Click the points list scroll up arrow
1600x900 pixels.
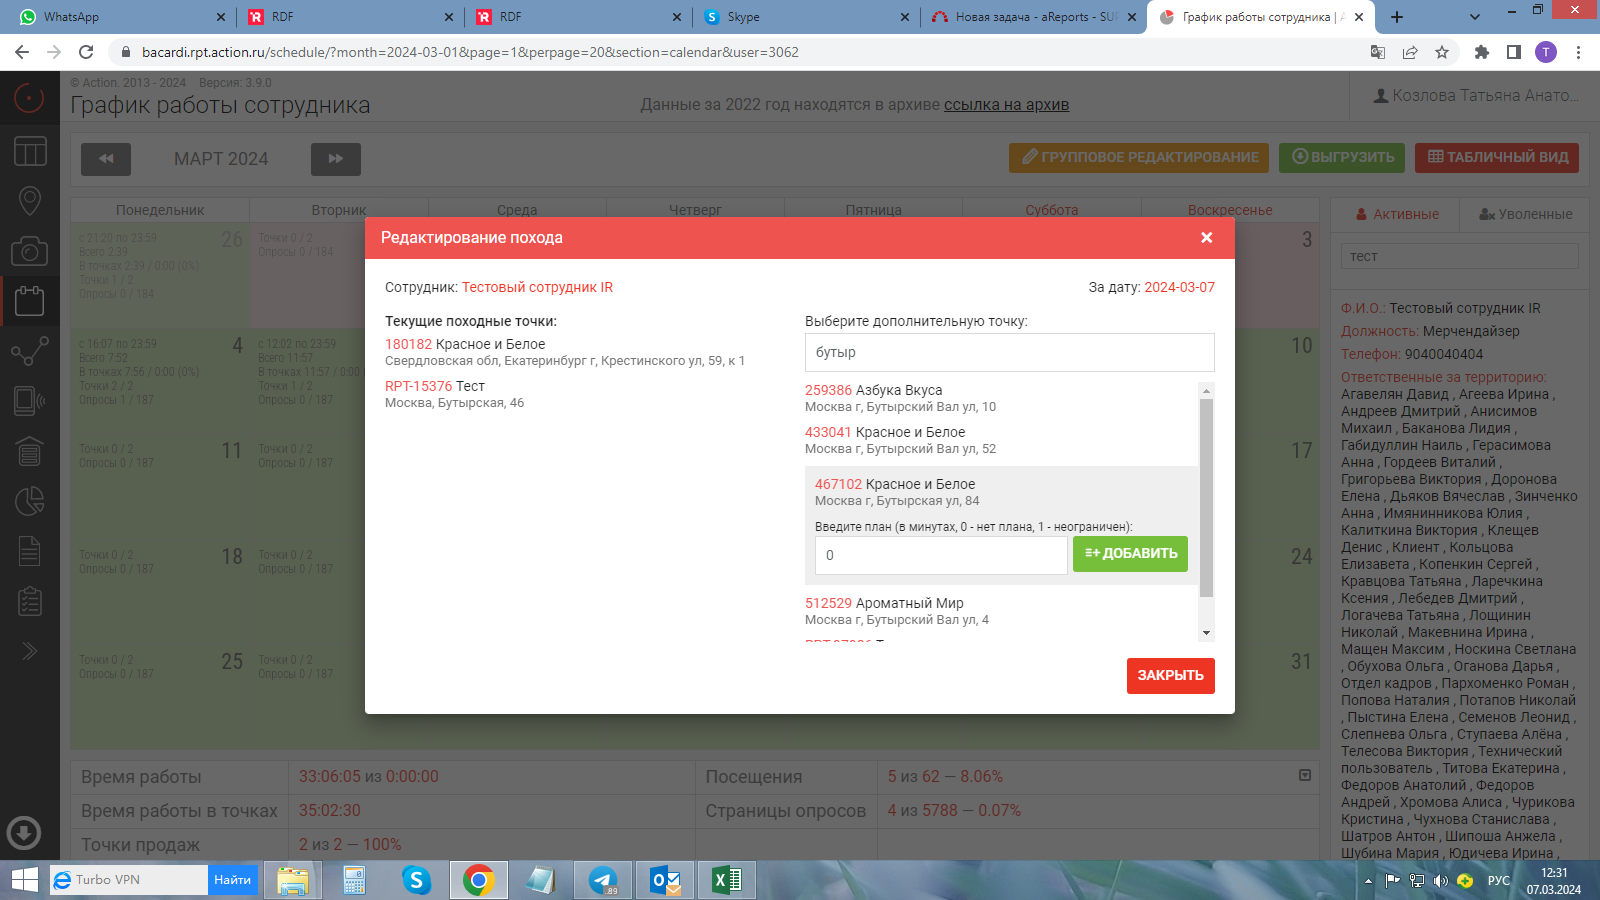(1206, 390)
